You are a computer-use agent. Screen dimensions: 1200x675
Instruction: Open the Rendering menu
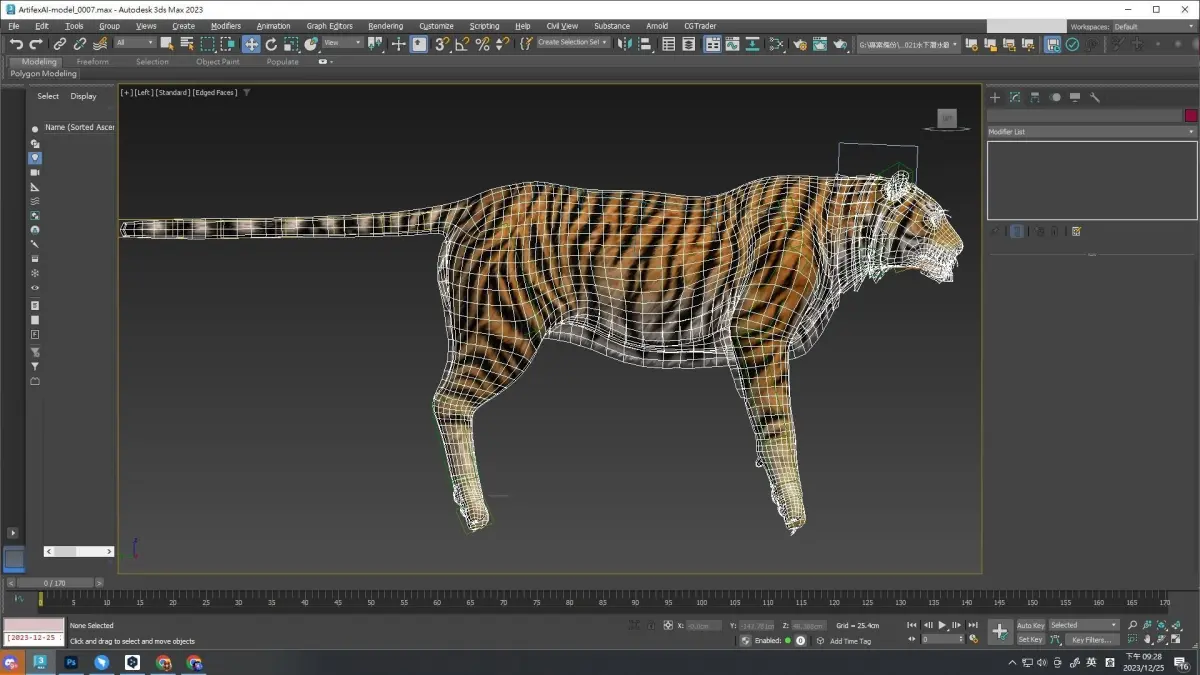[385, 26]
